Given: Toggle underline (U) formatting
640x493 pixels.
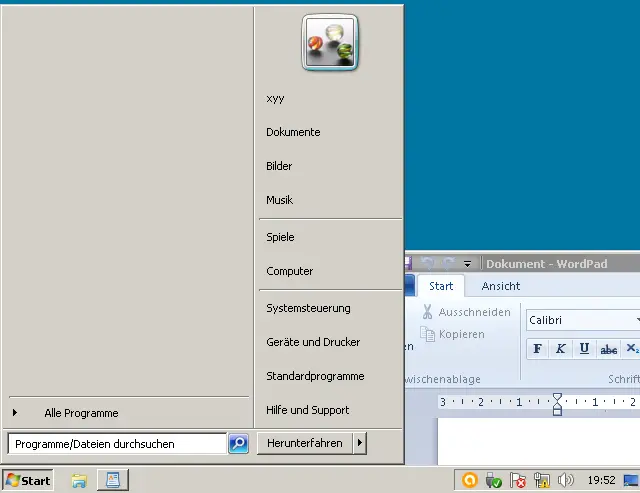Looking at the screenshot, I should tap(584, 349).
